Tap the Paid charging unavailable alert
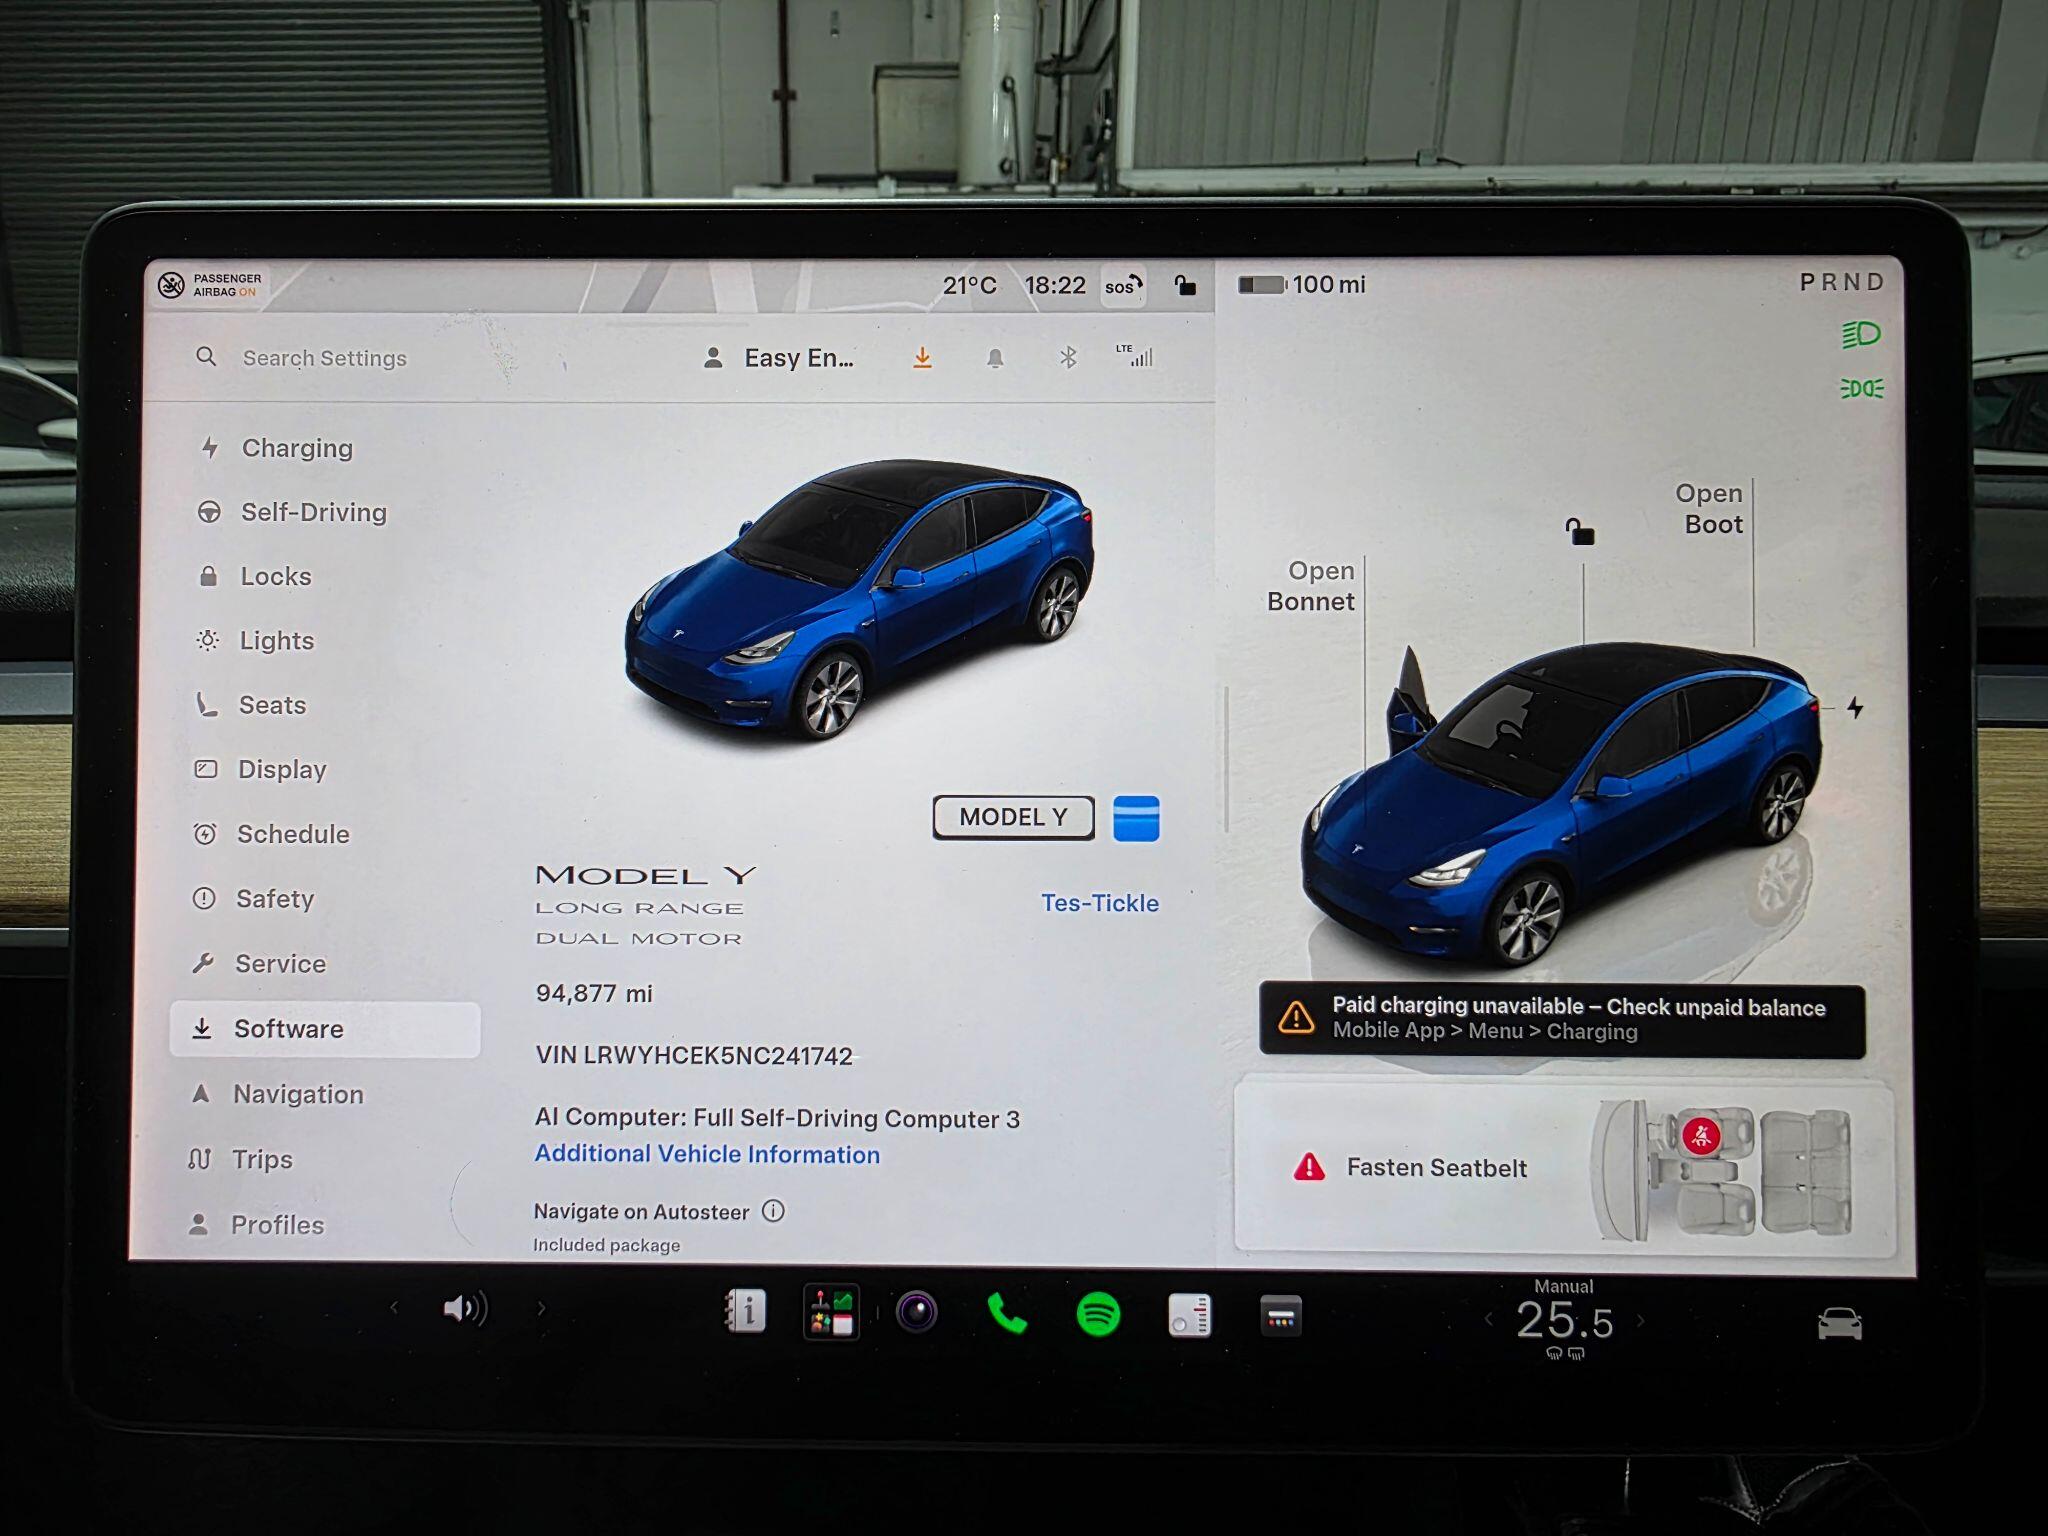This screenshot has height=1536, width=2048. click(x=1562, y=1019)
